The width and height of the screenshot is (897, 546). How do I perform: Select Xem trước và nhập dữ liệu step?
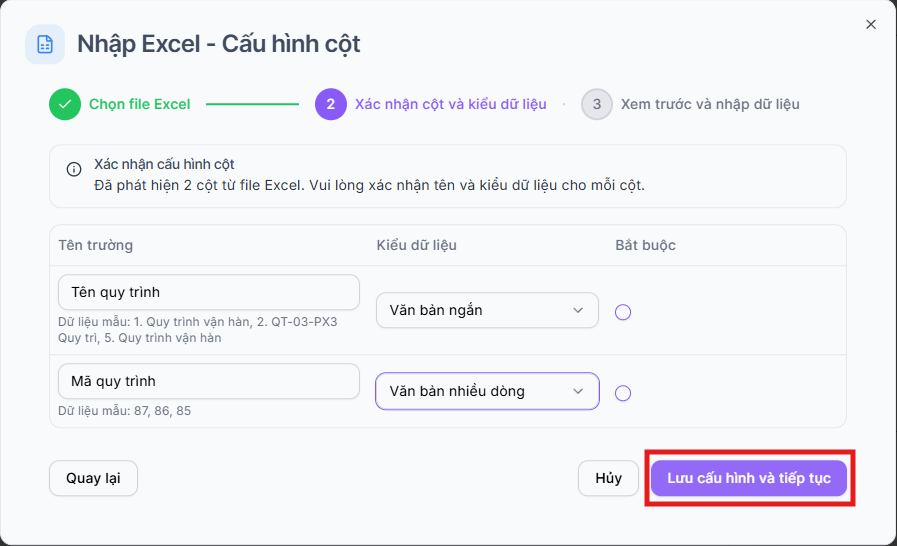(x=711, y=104)
